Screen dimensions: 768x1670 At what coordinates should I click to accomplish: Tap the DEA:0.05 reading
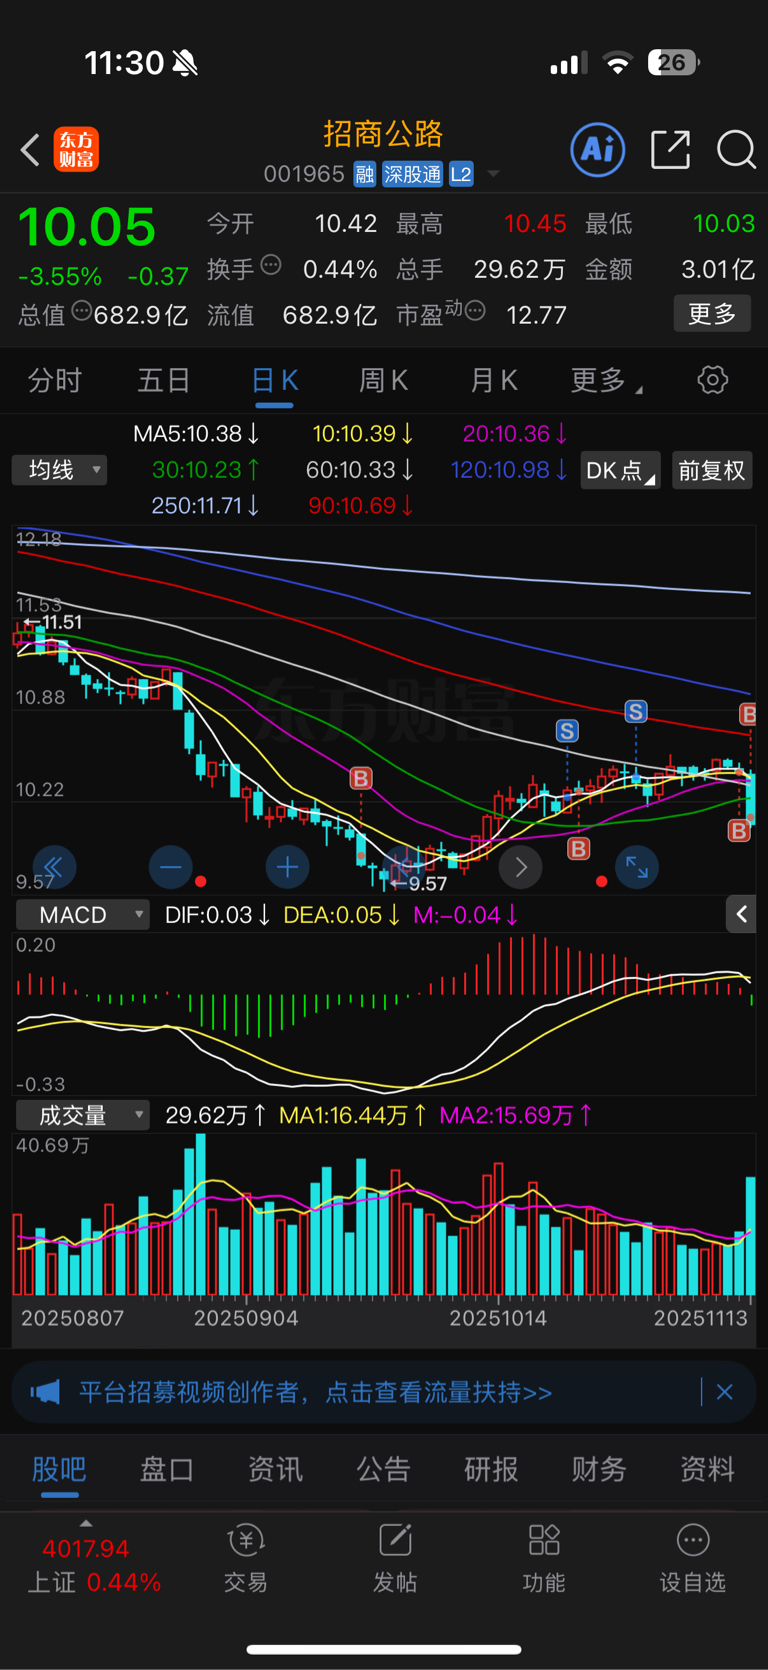click(342, 915)
